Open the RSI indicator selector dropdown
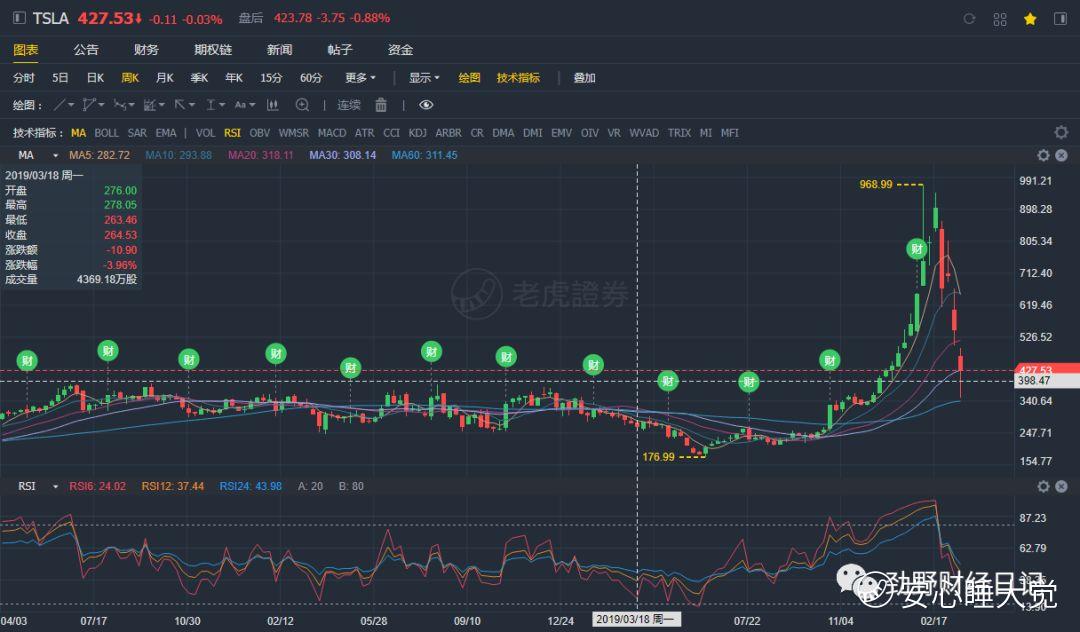The width and height of the screenshot is (1080, 632). 56,487
